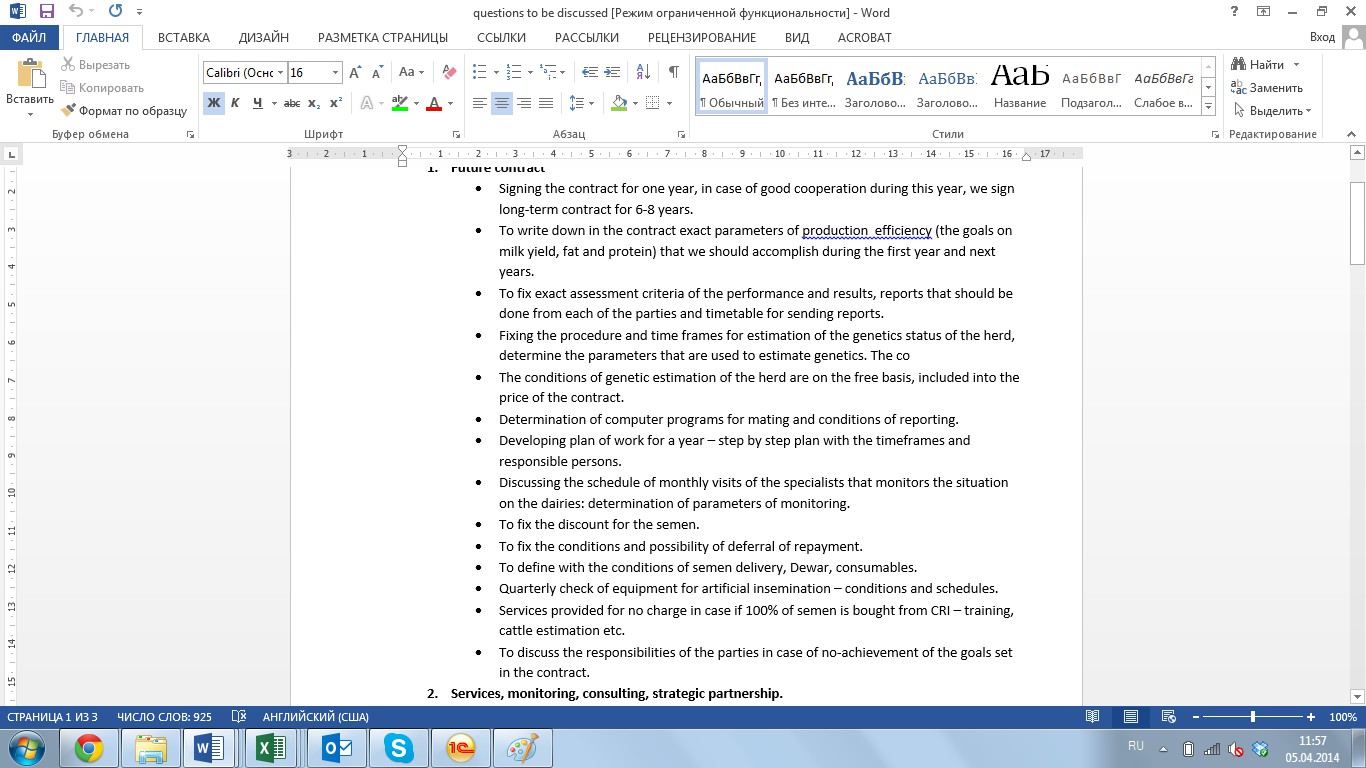
Task: Click Copy (Копировать) in the clipboard group
Action: pos(102,88)
